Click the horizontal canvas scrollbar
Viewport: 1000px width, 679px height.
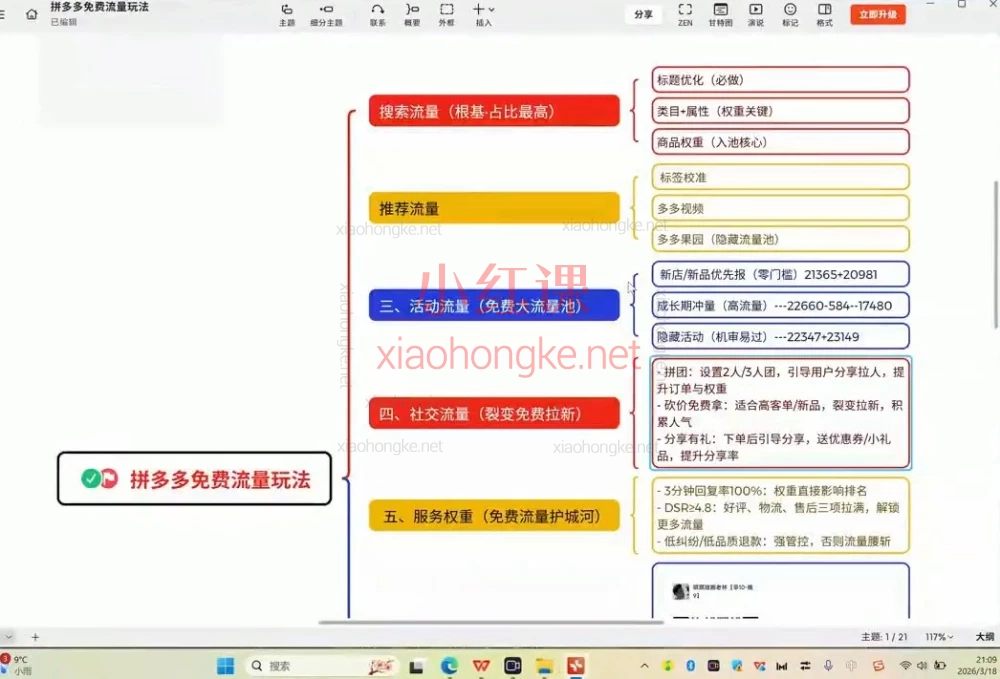point(491,622)
